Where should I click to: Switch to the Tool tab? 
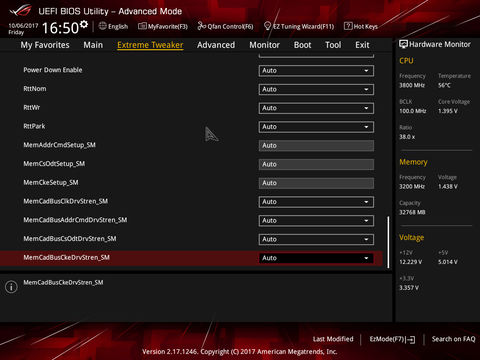pos(333,45)
